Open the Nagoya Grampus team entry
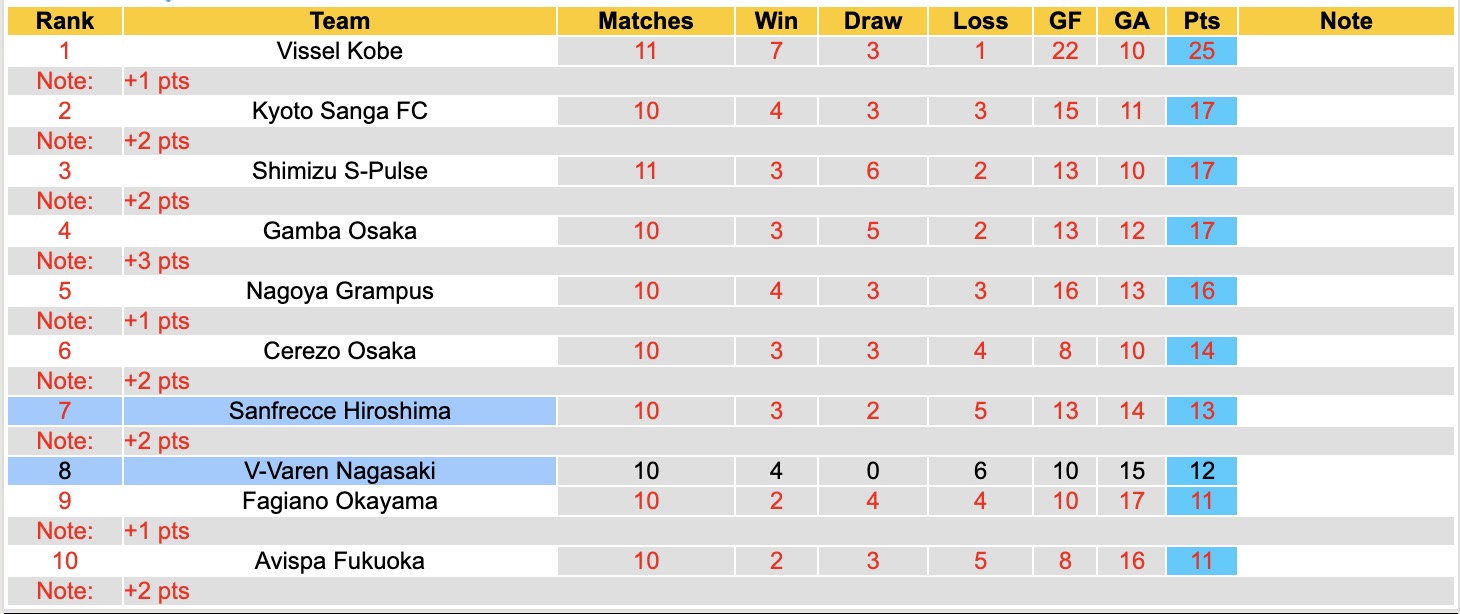 coord(339,291)
